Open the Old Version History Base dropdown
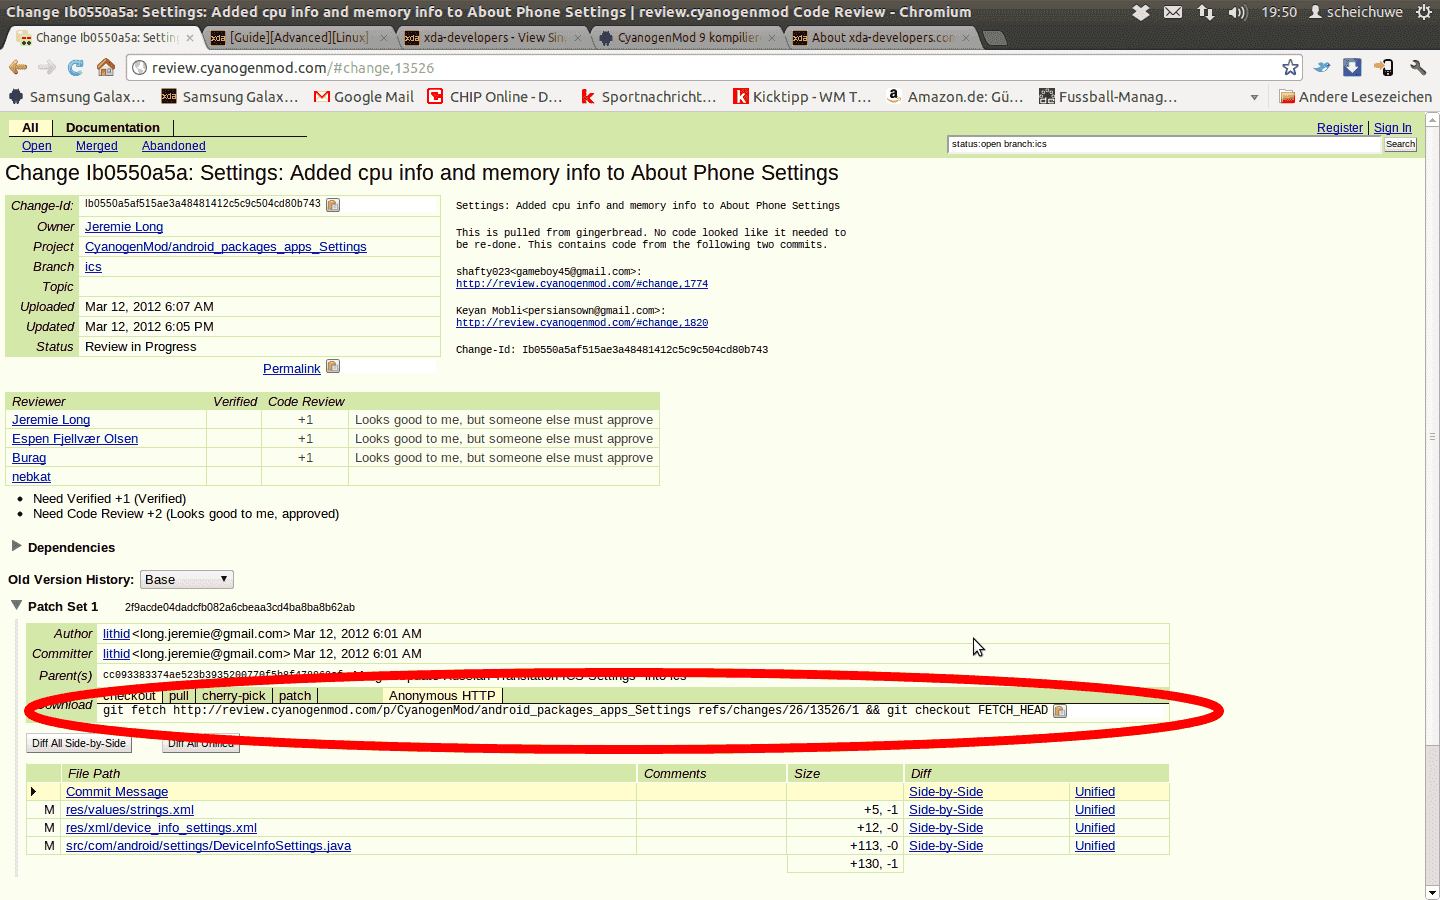This screenshot has width=1440, height=900. point(187,580)
